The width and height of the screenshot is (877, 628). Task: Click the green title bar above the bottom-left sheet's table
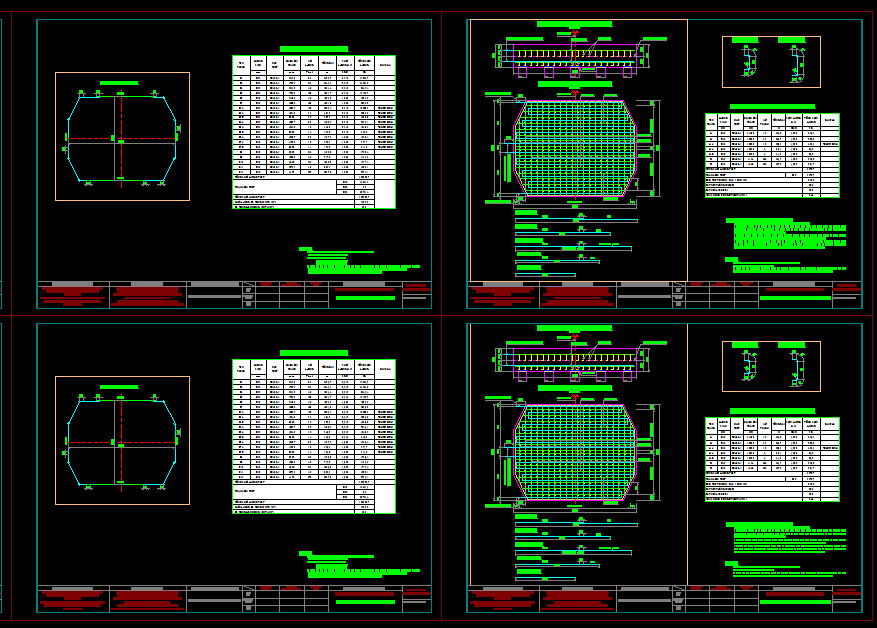pyautogui.click(x=314, y=353)
